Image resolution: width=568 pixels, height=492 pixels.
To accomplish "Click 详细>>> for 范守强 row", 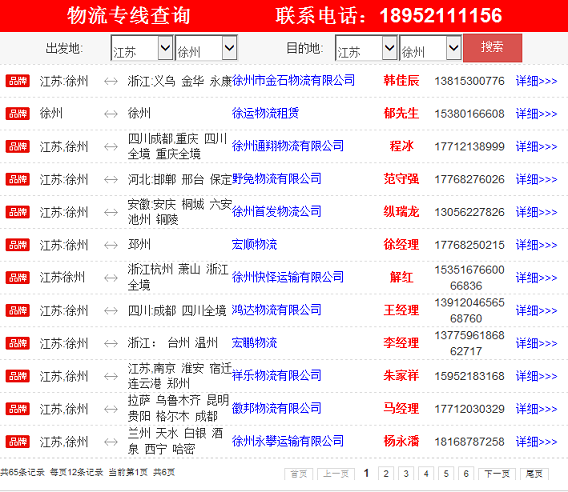I will [x=536, y=179].
